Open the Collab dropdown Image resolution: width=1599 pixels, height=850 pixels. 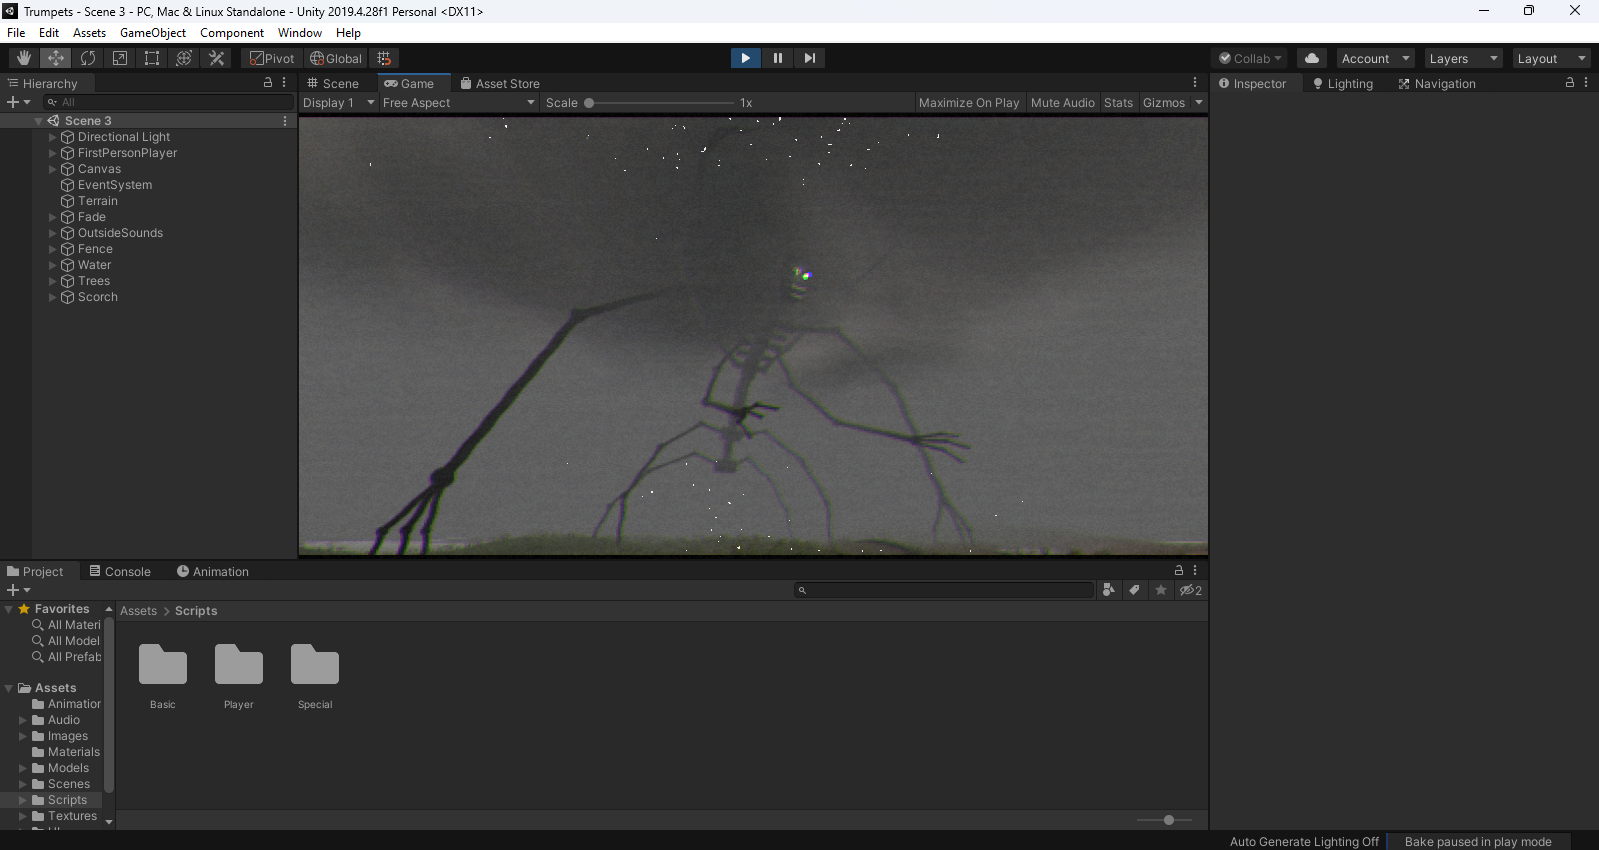point(1250,58)
